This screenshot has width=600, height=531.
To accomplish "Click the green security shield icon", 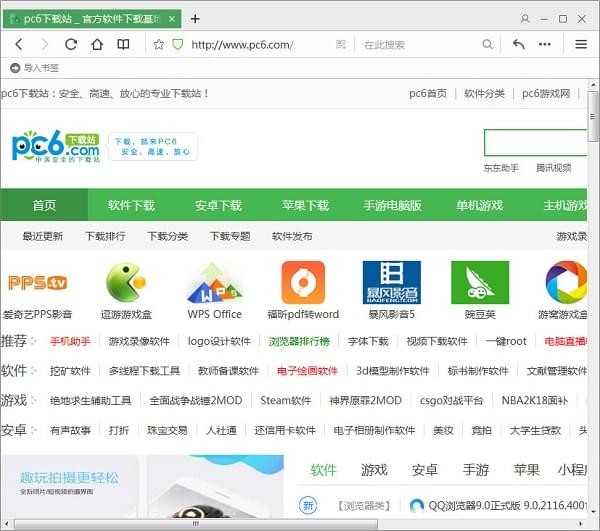I will [178, 45].
